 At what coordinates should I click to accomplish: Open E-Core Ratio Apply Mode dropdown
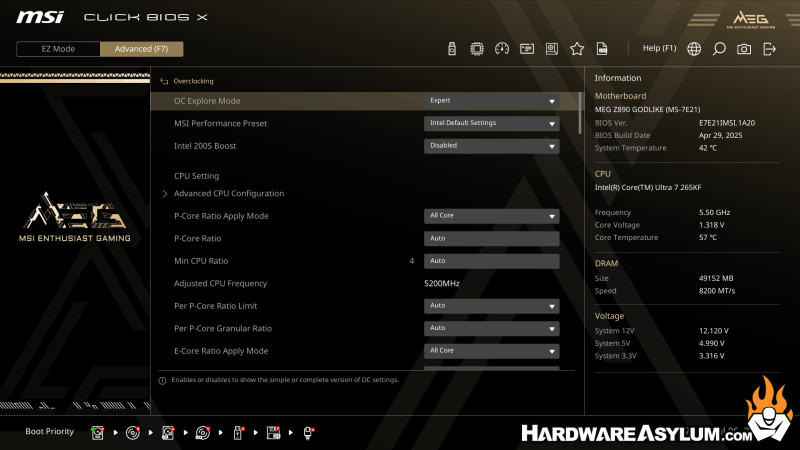click(x=491, y=351)
